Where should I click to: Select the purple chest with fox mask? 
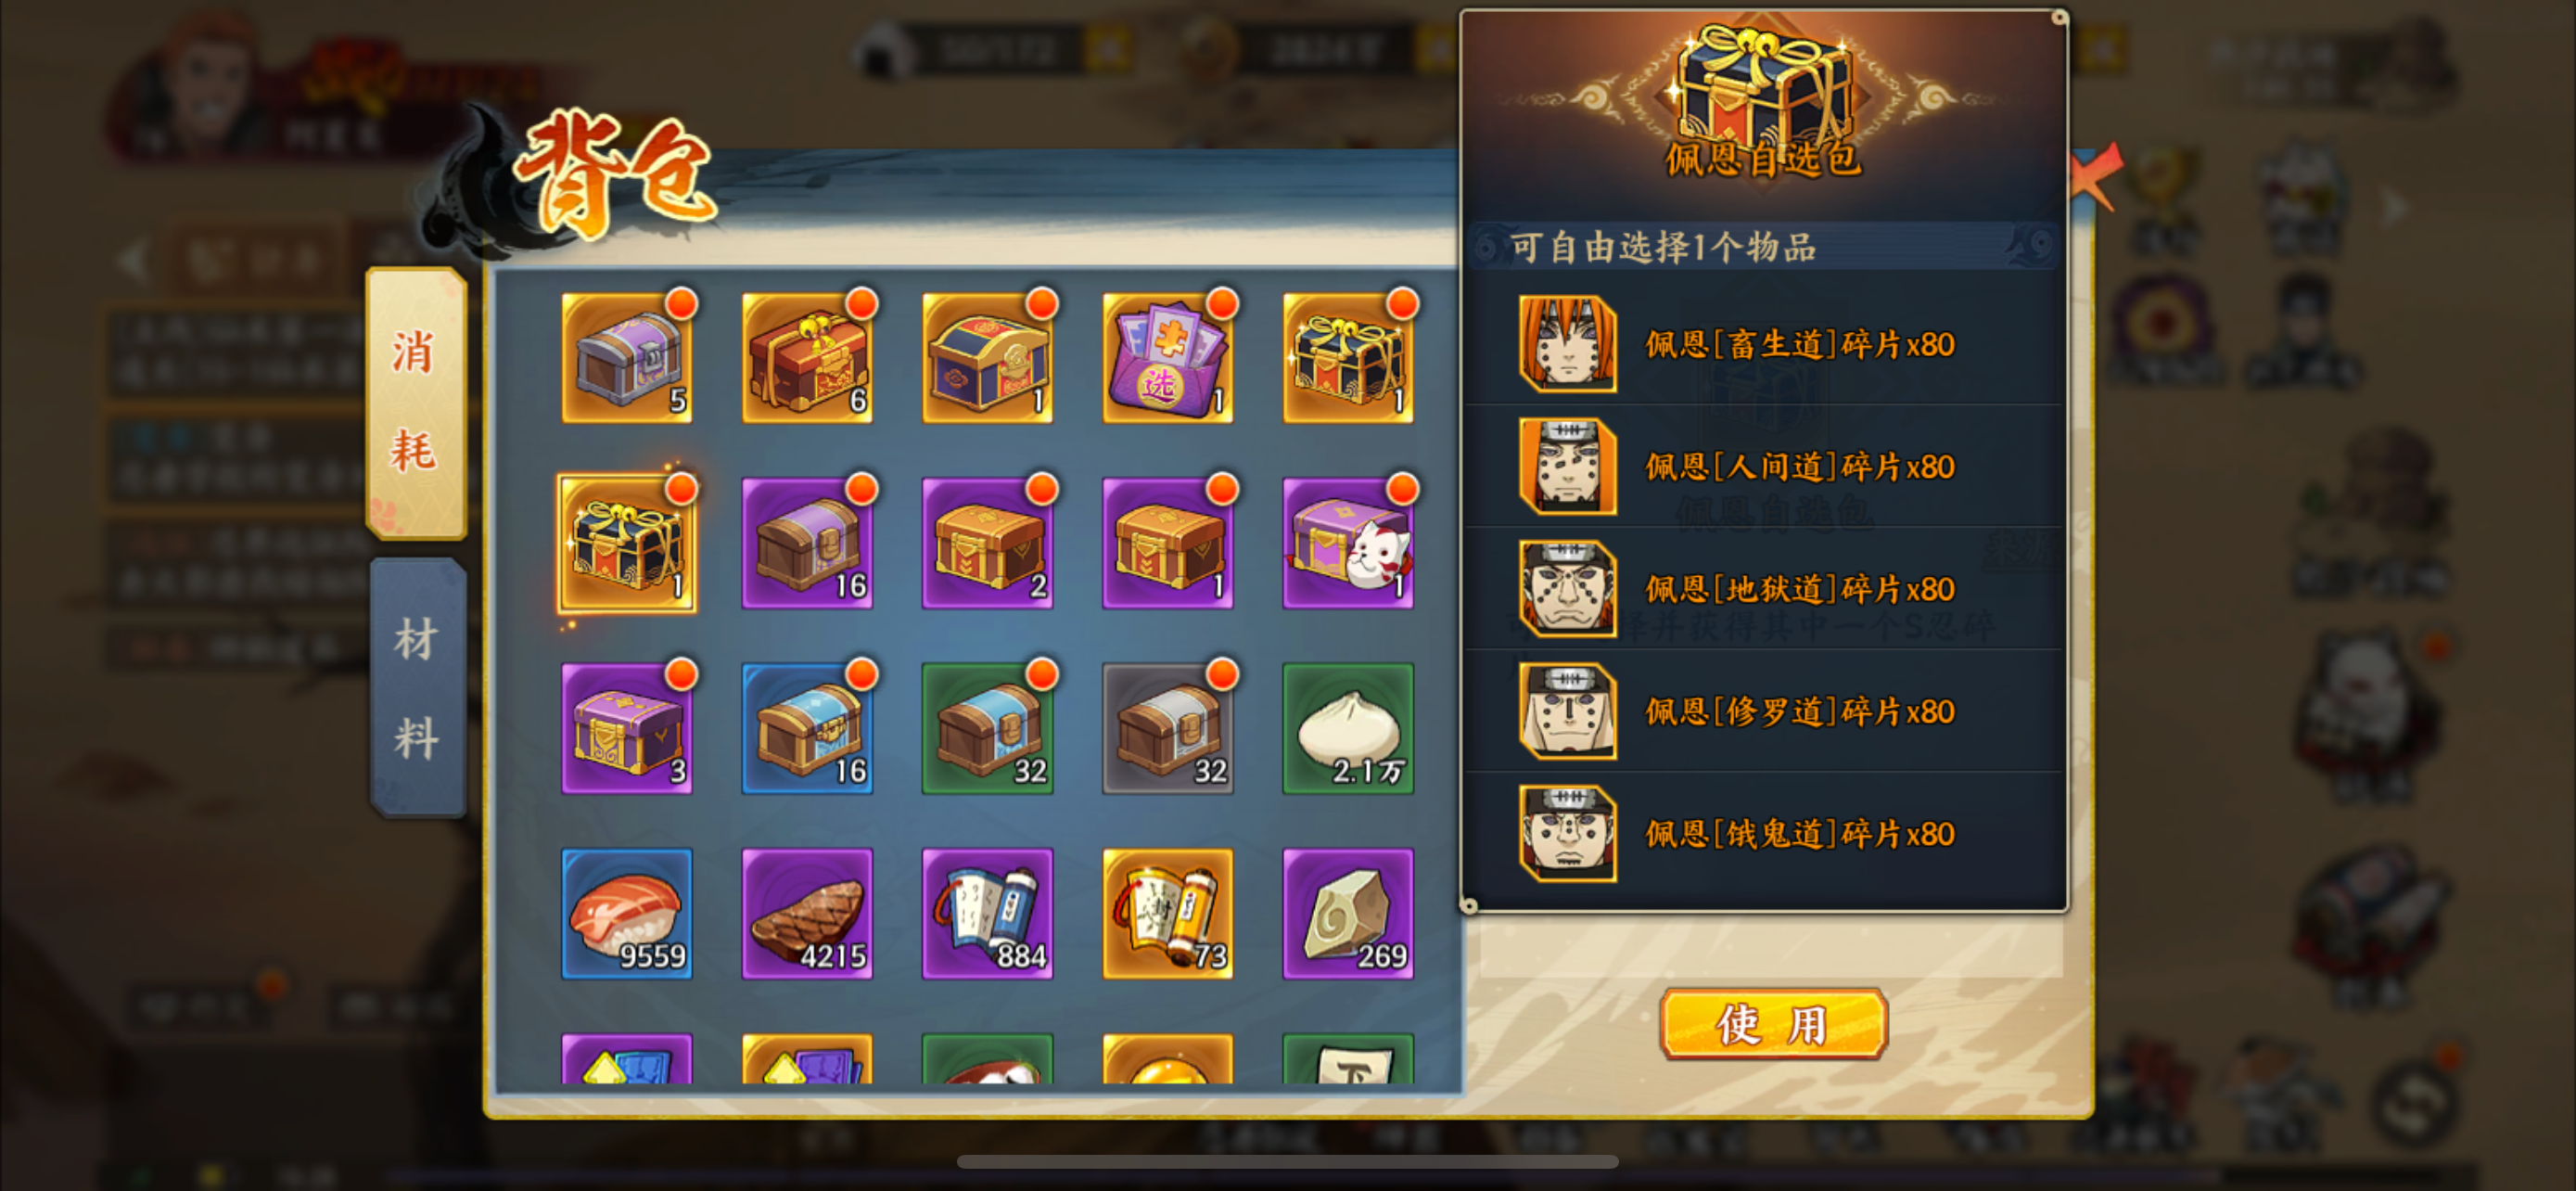(x=1347, y=543)
